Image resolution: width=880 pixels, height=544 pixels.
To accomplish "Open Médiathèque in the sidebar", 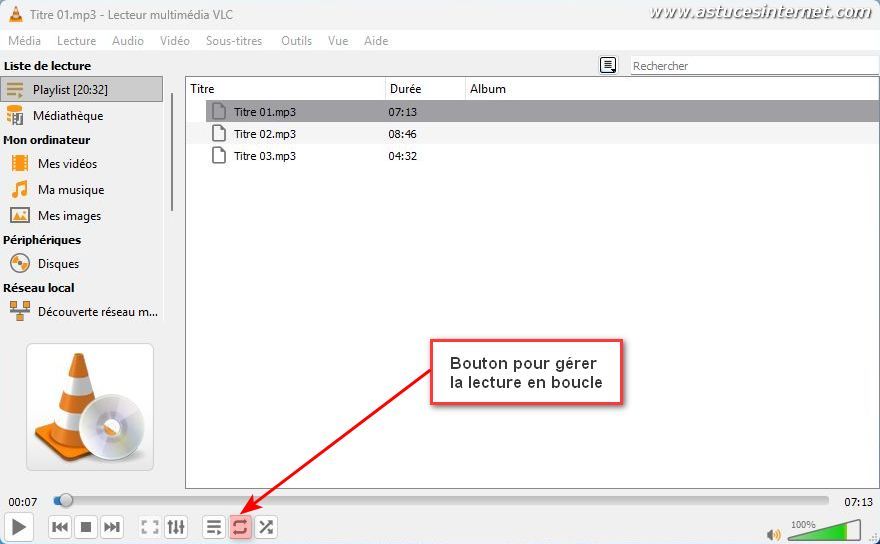I will (x=68, y=116).
